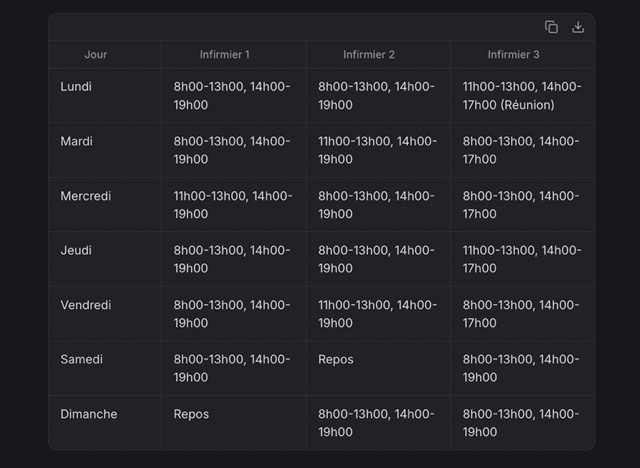Click Lundi cell containing Réunion note

click(522, 96)
